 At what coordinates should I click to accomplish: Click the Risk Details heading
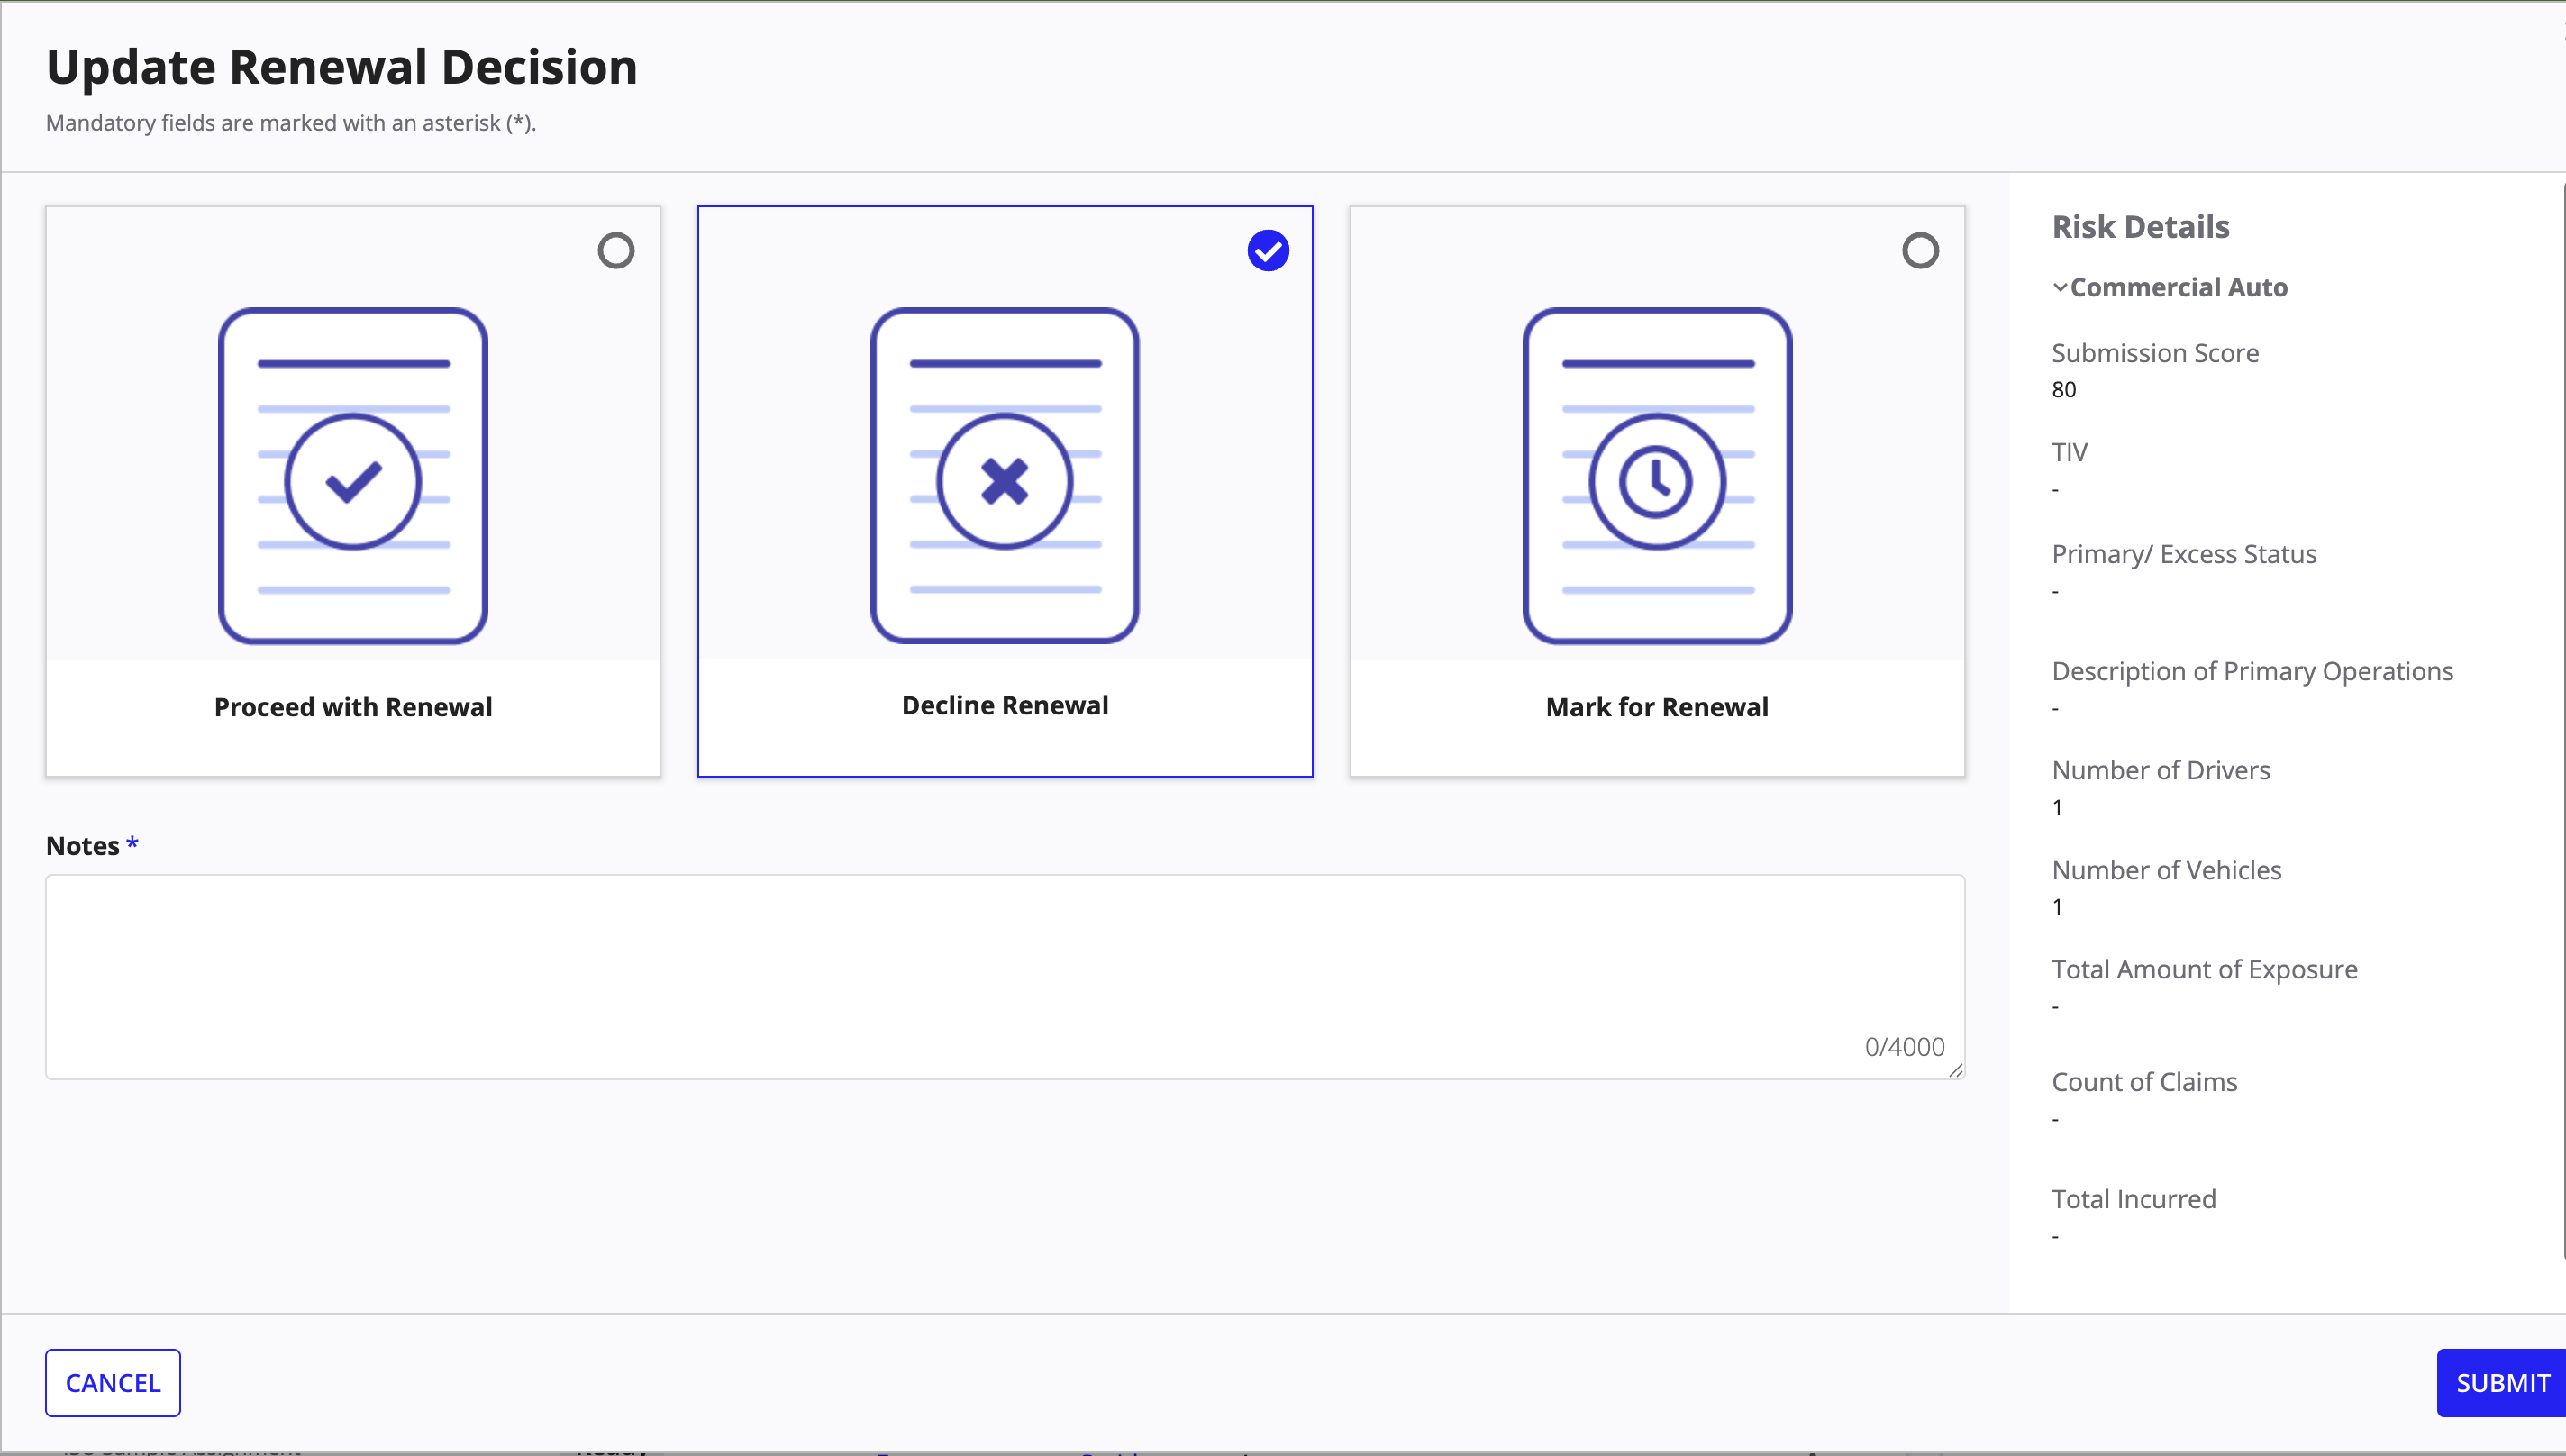point(2141,227)
